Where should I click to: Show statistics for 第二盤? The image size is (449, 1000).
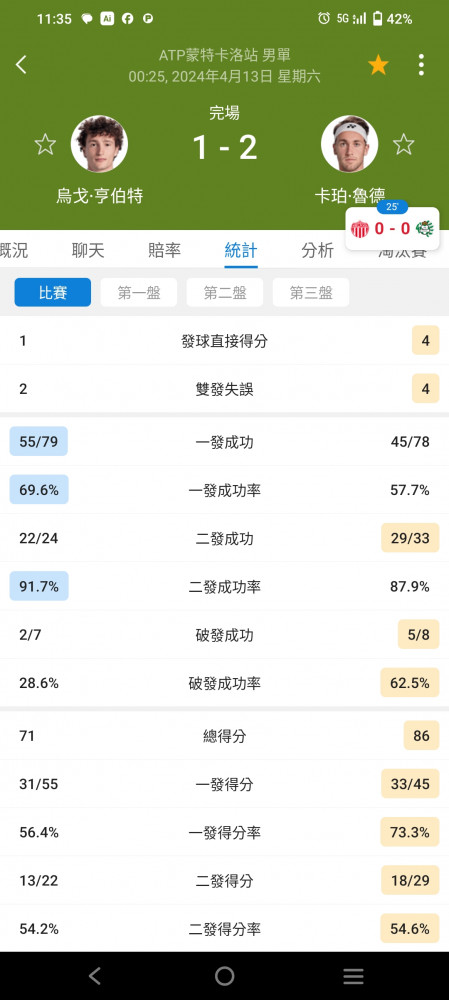click(225, 293)
